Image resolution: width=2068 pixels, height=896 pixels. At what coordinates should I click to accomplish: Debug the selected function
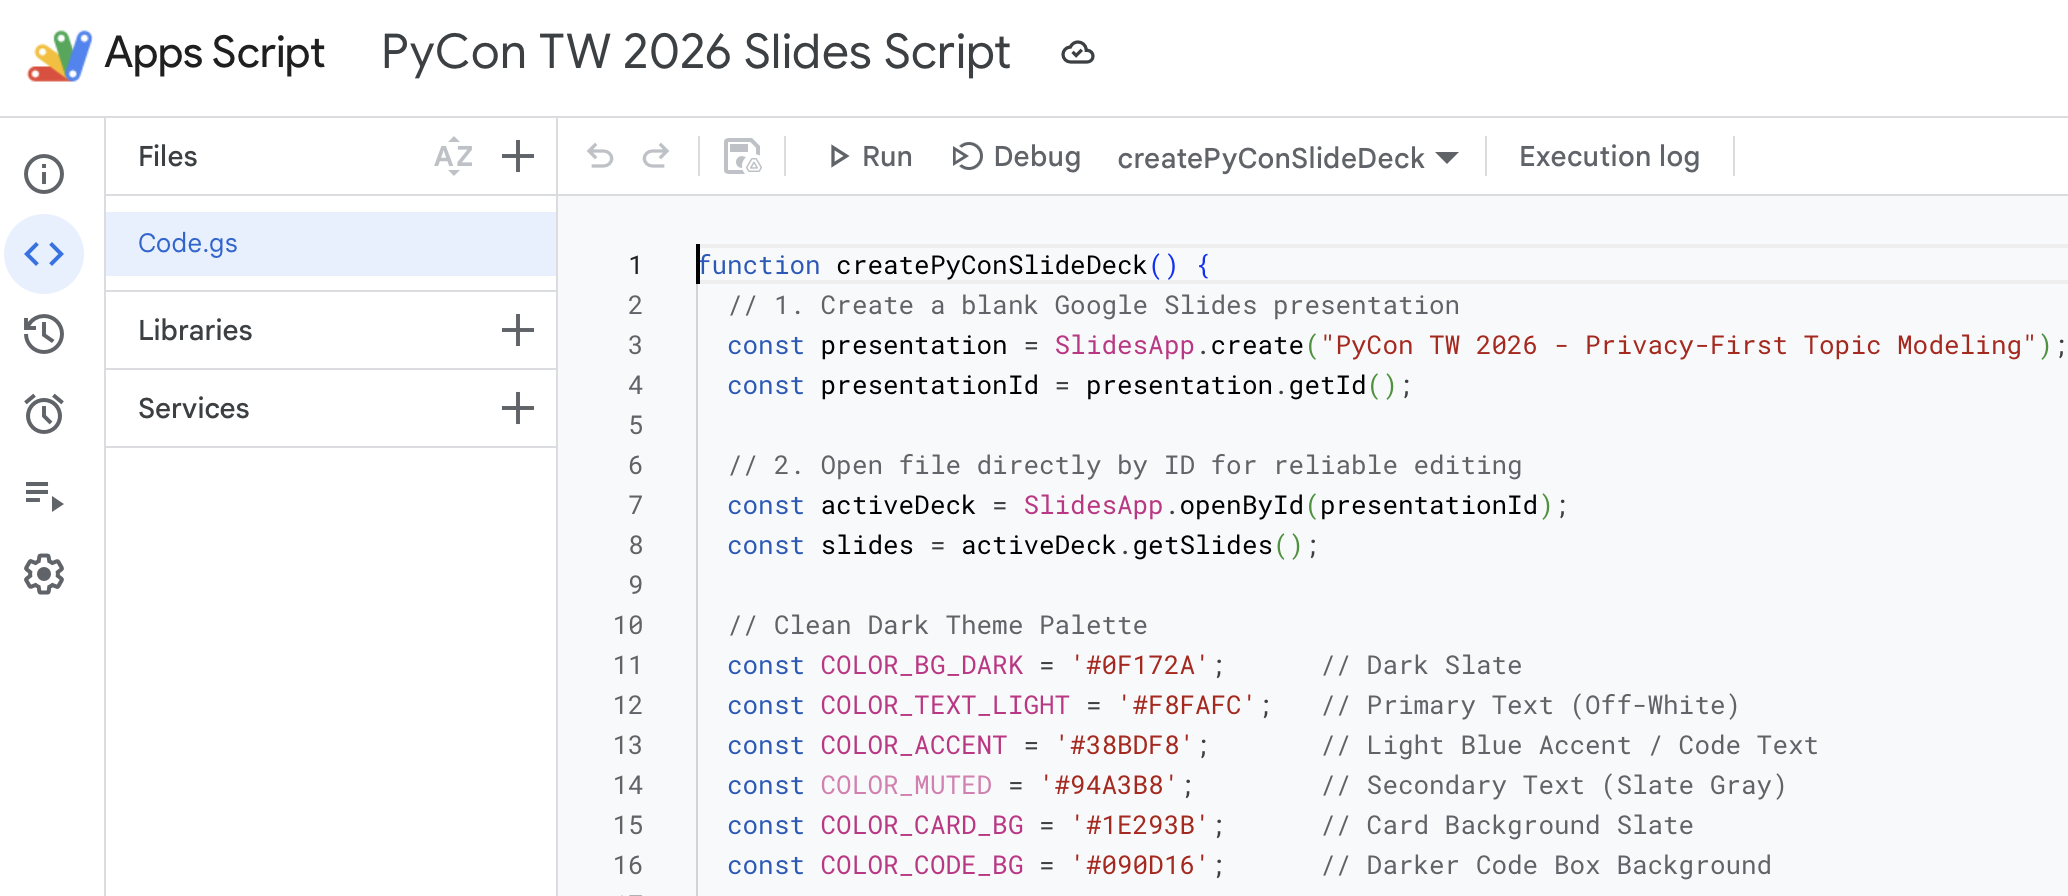(1016, 157)
